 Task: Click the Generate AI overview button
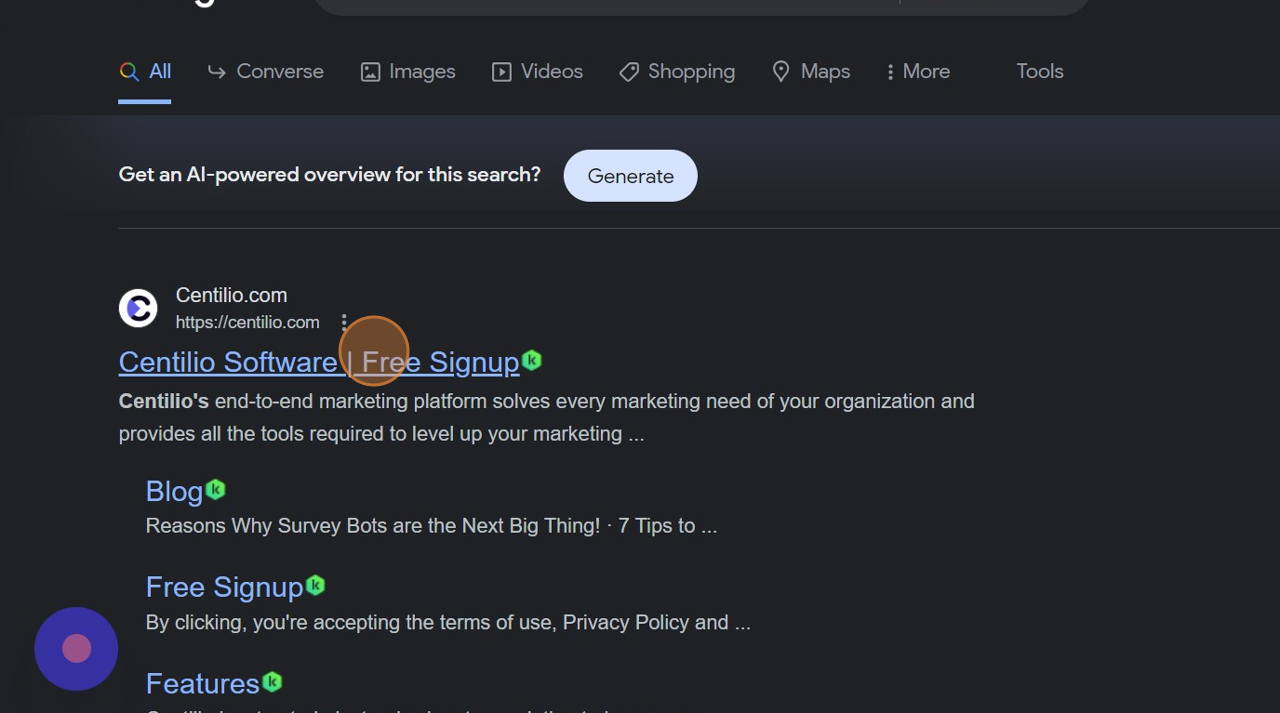630,176
